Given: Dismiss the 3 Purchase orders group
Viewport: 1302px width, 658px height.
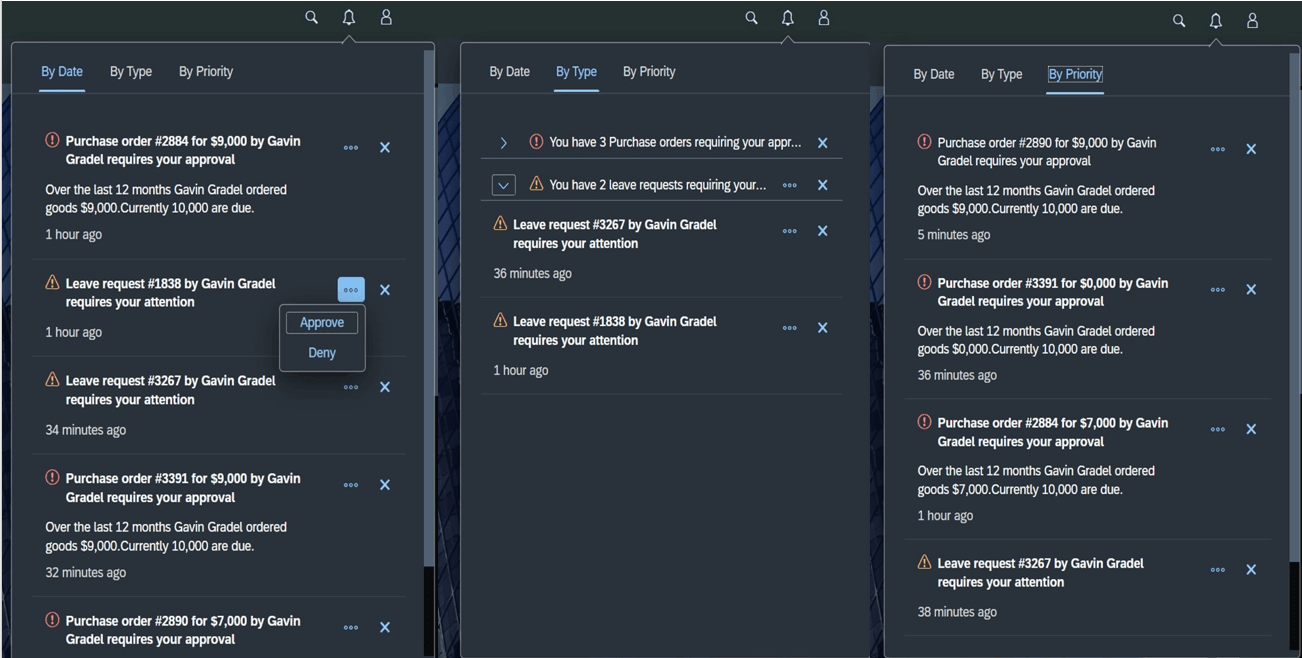Looking at the screenshot, I should (823, 143).
